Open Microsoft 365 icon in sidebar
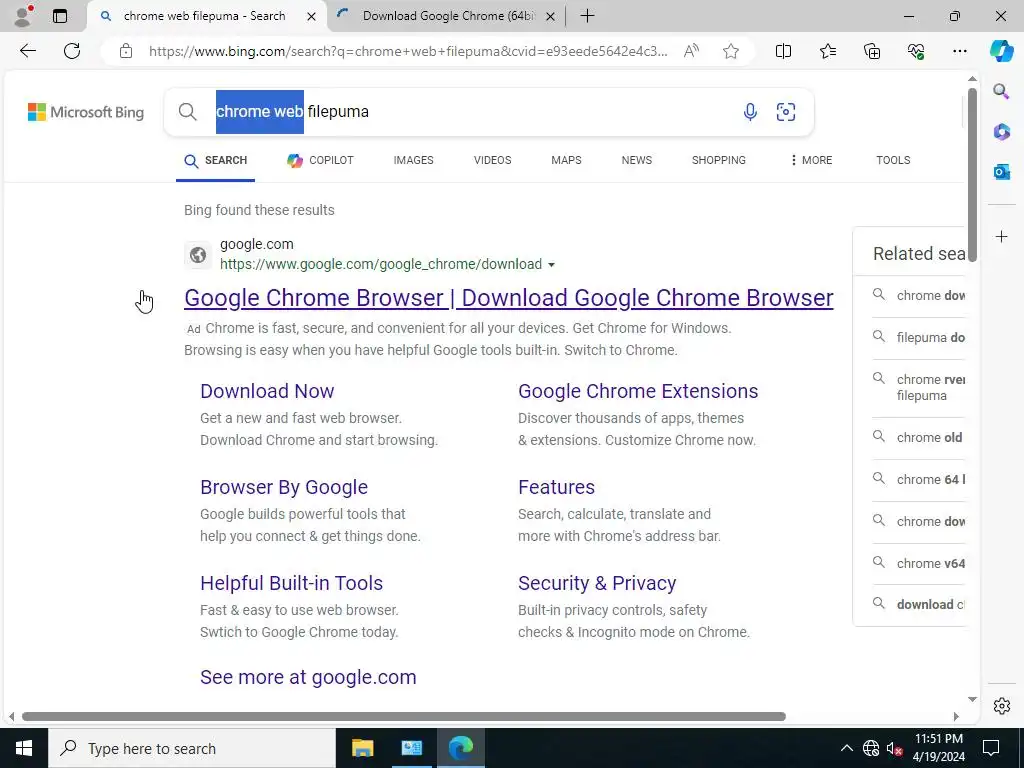Image resolution: width=1024 pixels, height=768 pixels. coord(1001,131)
